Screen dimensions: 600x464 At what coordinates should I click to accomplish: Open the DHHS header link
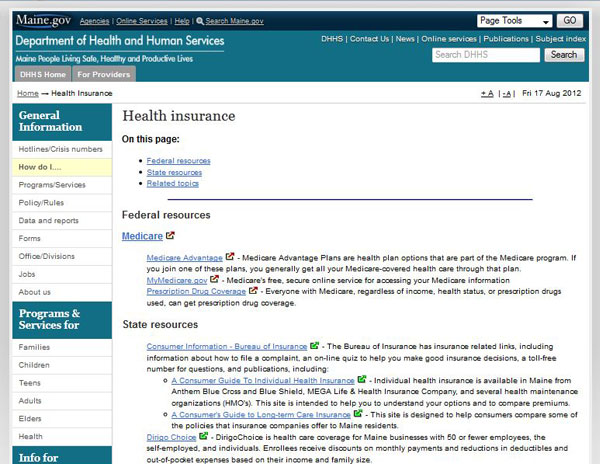[x=332, y=39]
